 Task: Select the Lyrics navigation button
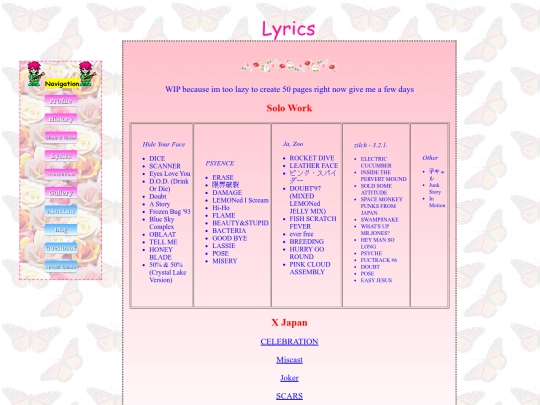(x=61, y=156)
